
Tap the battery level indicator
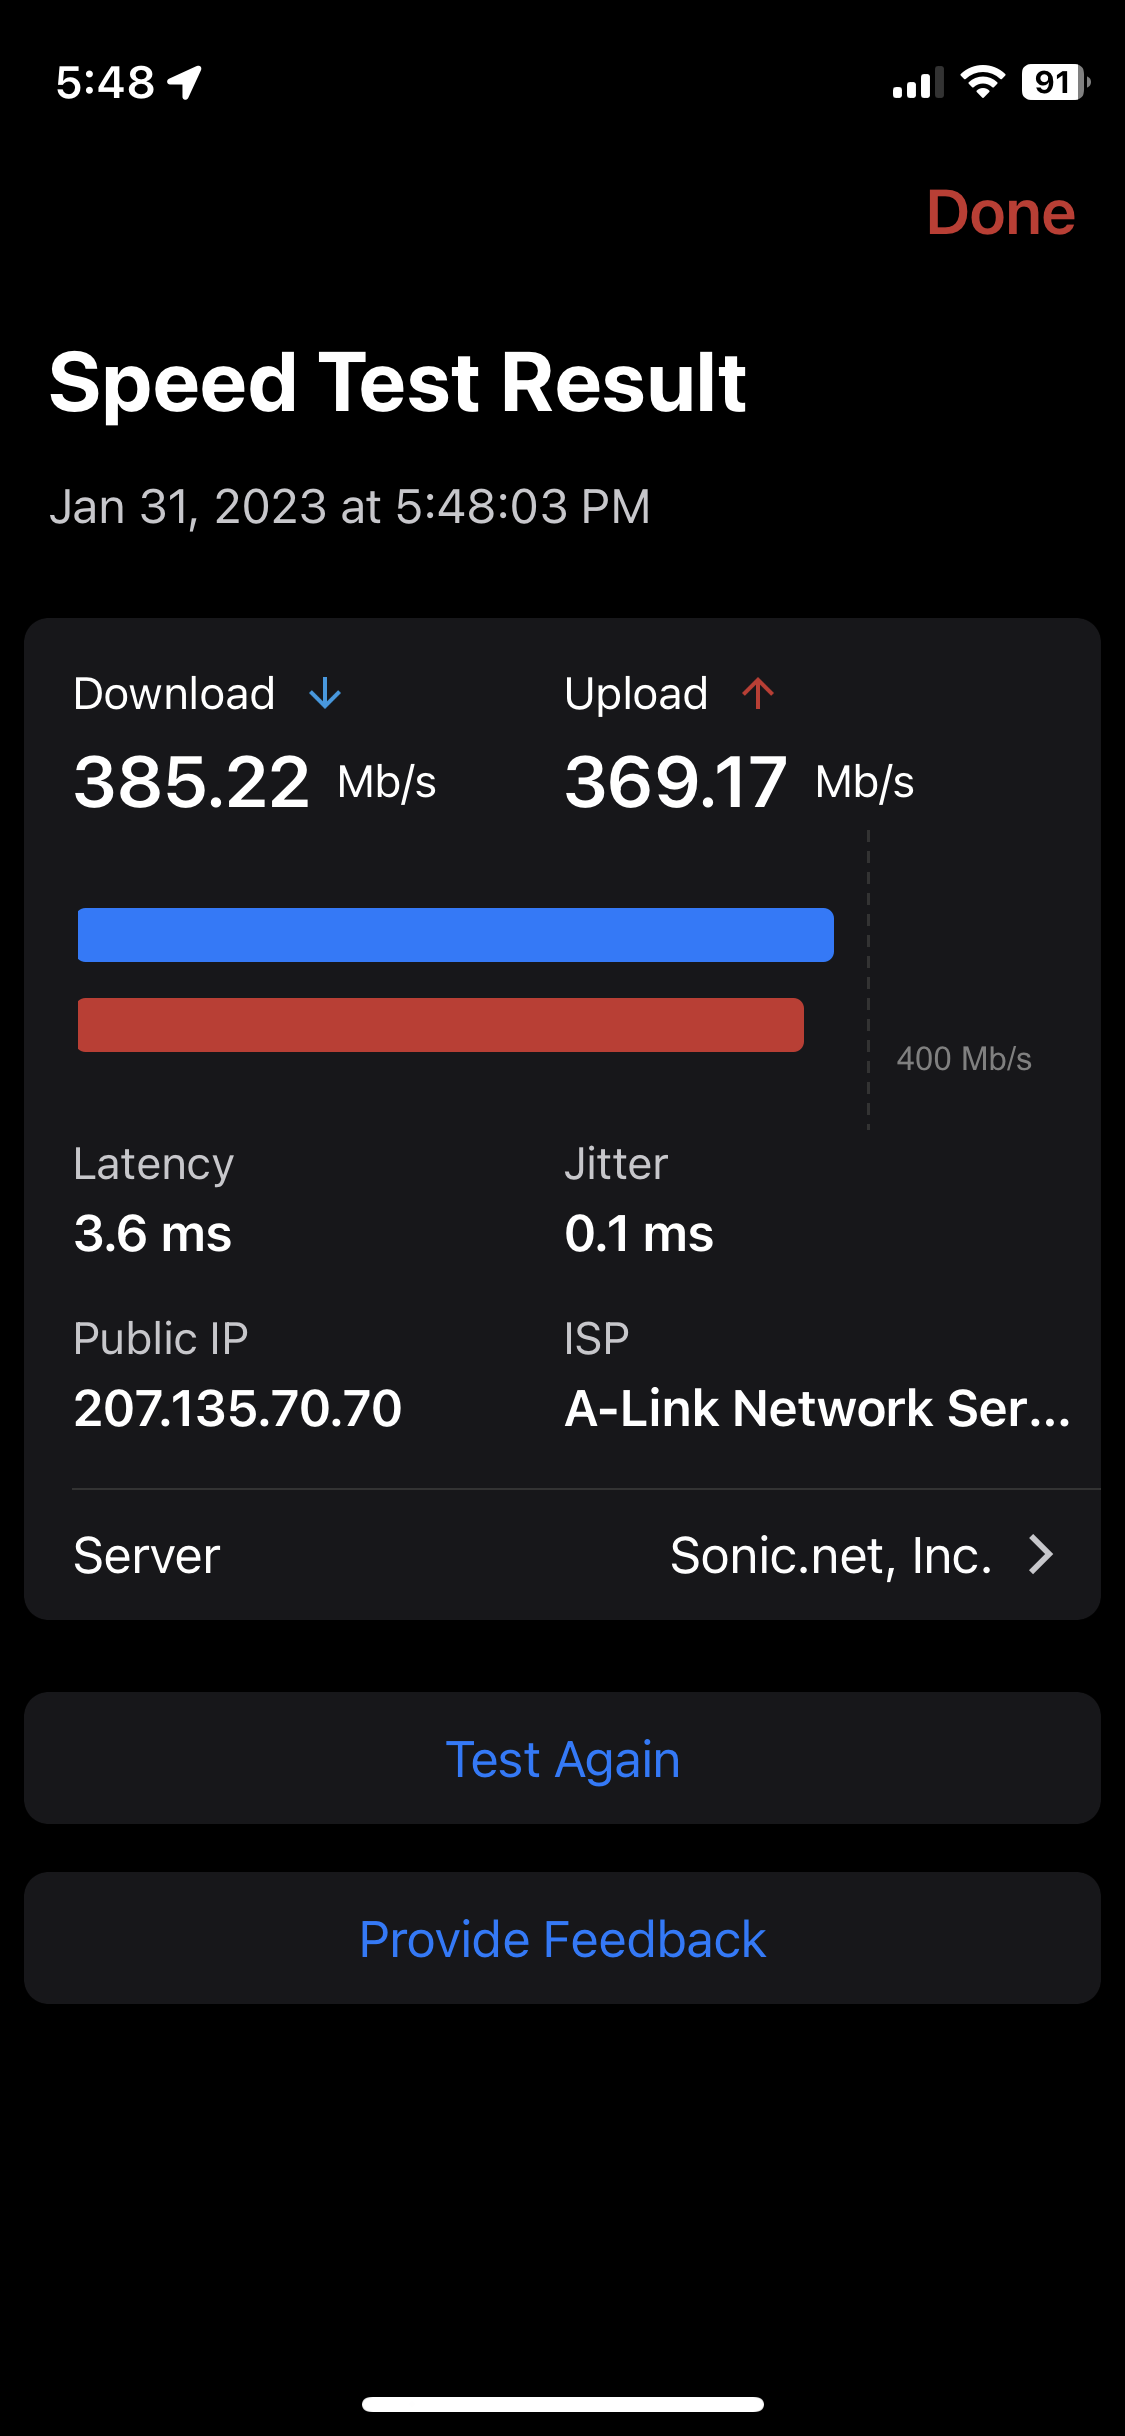(x=1054, y=82)
